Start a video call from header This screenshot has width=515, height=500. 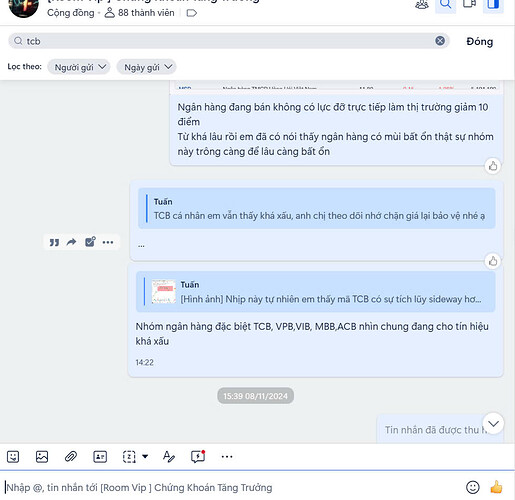469,4
